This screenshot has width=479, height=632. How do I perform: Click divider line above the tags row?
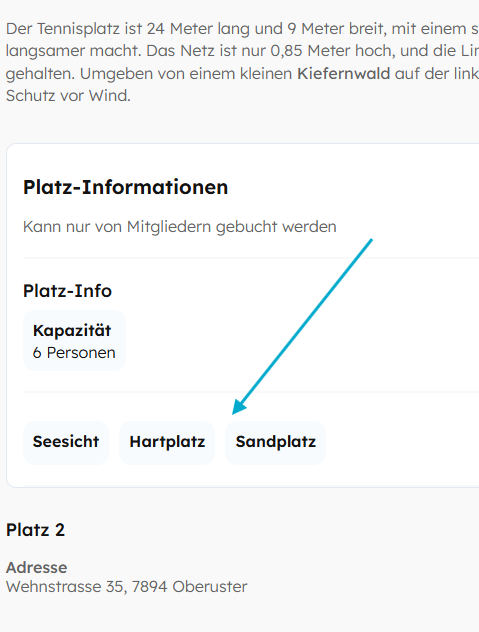tap(251, 391)
